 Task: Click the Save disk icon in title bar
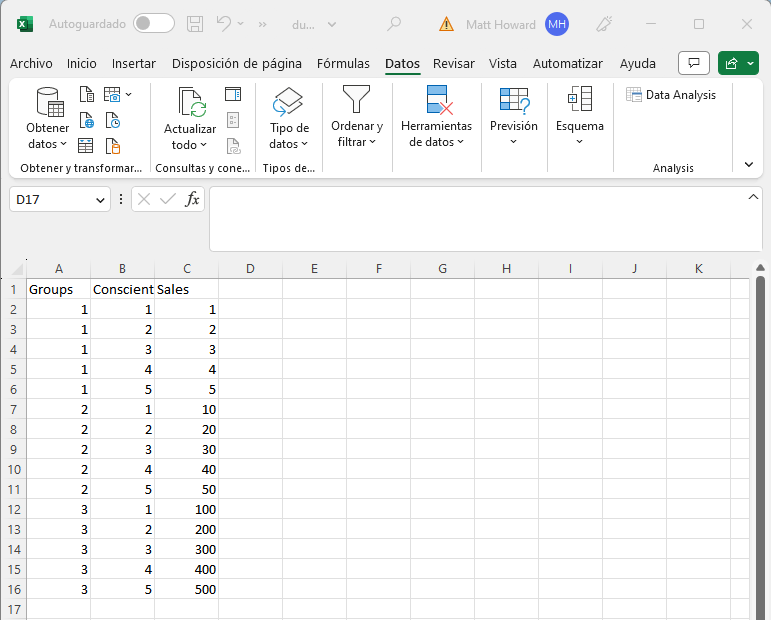tap(195, 24)
